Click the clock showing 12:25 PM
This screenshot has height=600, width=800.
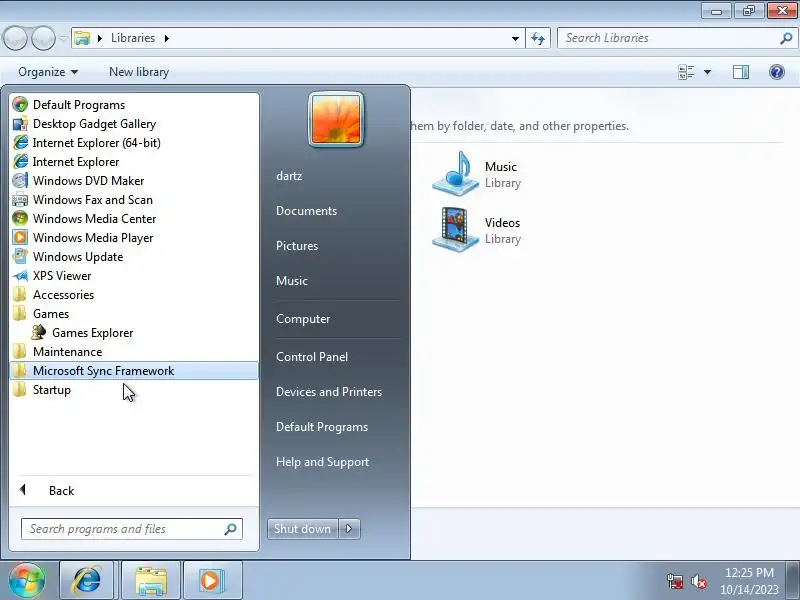click(749, 572)
